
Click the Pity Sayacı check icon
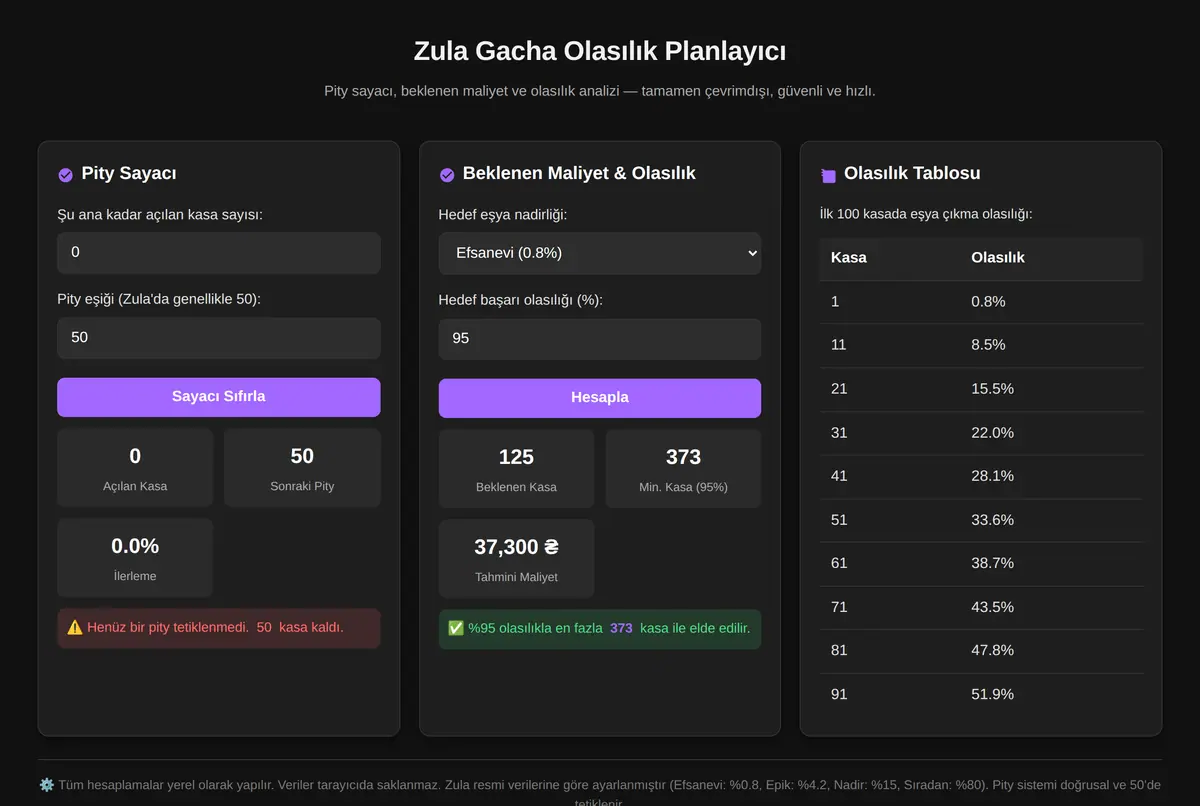click(x=65, y=175)
